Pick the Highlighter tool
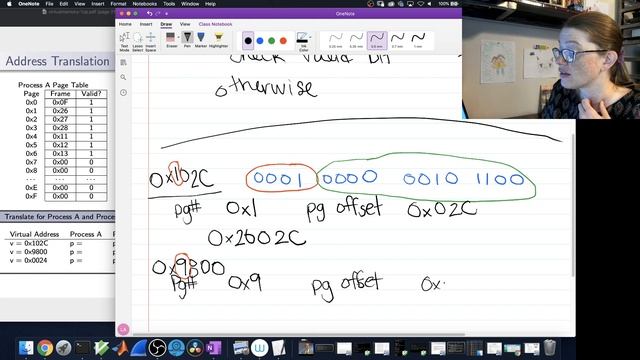The width and height of the screenshot is (640, 360). 218,40
